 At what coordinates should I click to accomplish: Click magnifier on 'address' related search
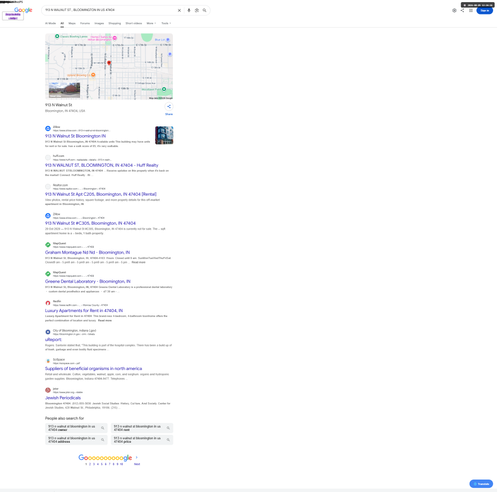(103, 440)
